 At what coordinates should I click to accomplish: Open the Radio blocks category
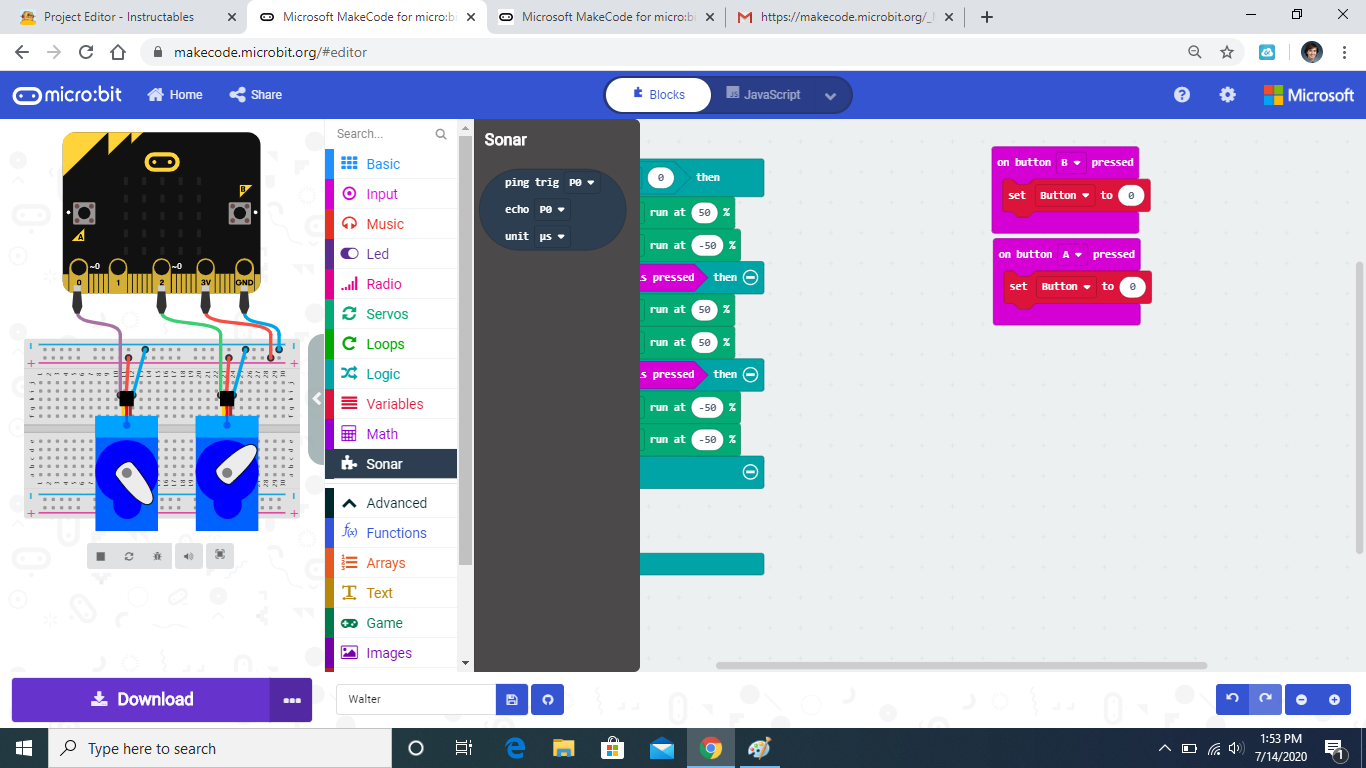coord(391,284)
